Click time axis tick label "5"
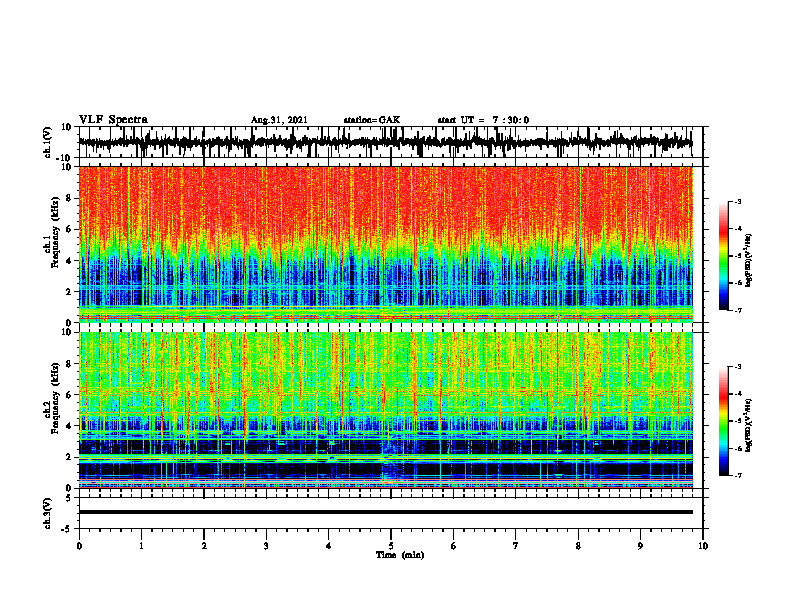The height and width of the screenshot is (612, 792). click(391, 546)
